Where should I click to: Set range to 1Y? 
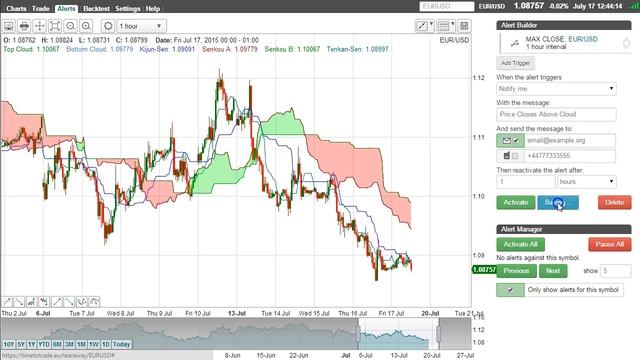32,344
